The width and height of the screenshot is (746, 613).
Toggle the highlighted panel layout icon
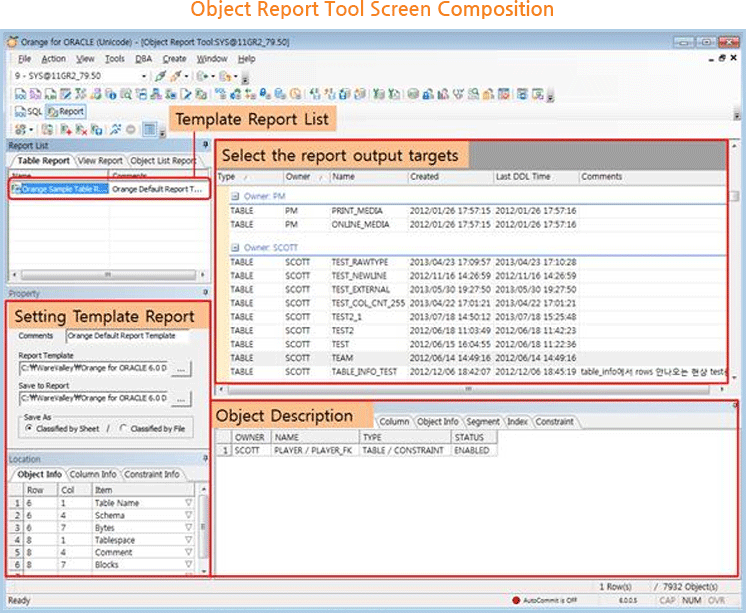pos(149,129)
